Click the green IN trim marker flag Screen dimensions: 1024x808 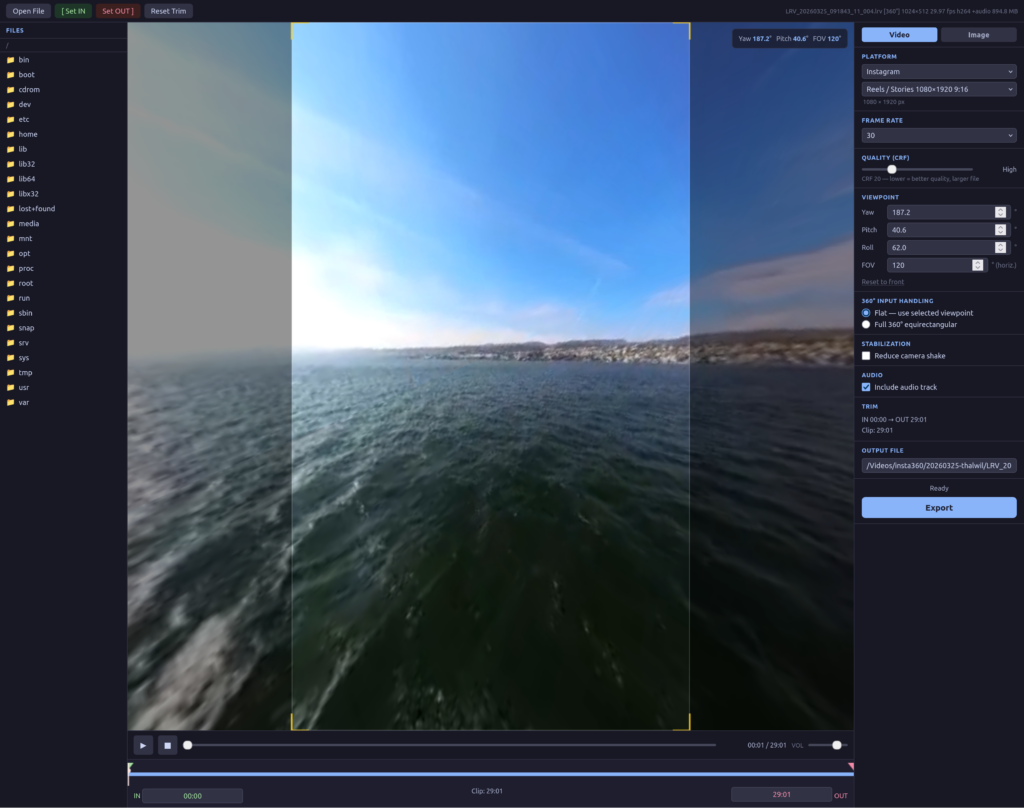pos(130,767)
